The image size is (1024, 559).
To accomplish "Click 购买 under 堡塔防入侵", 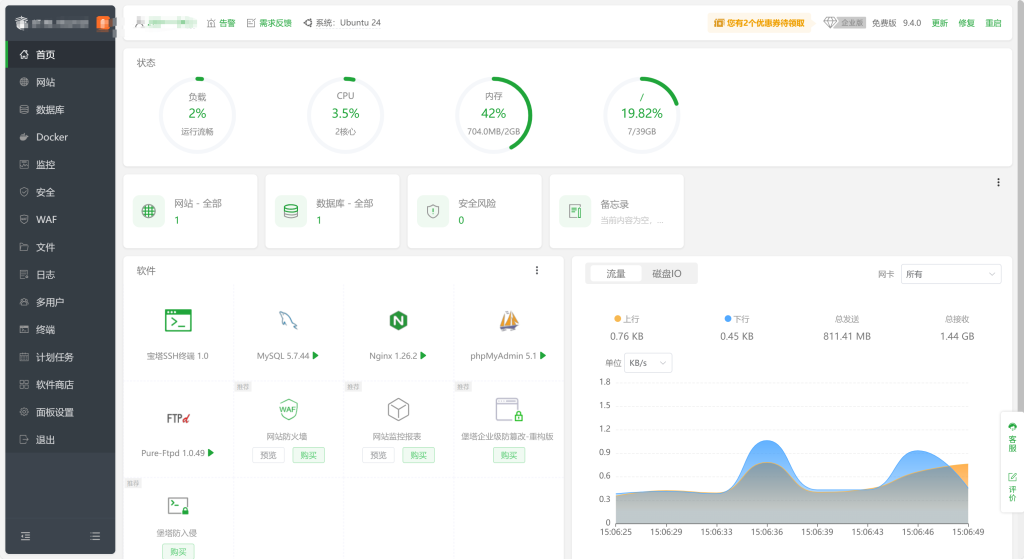I will 178,552.
